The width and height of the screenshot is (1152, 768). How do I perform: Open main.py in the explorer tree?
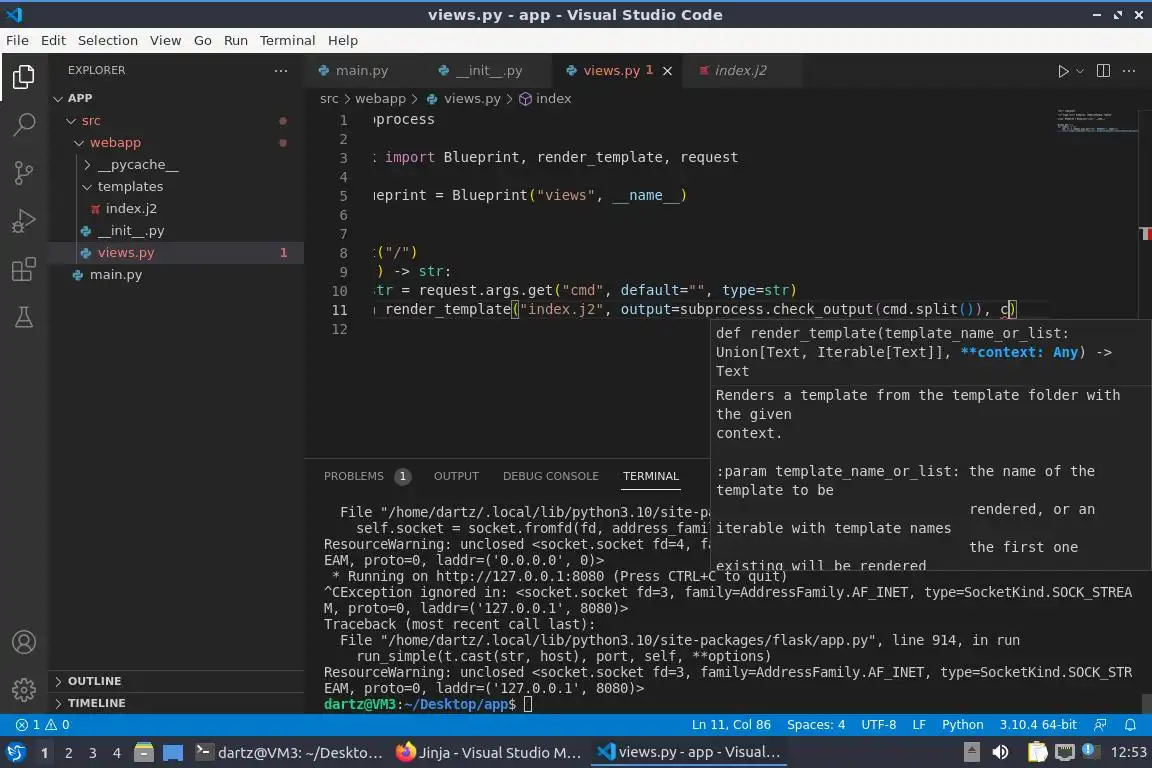176,275
